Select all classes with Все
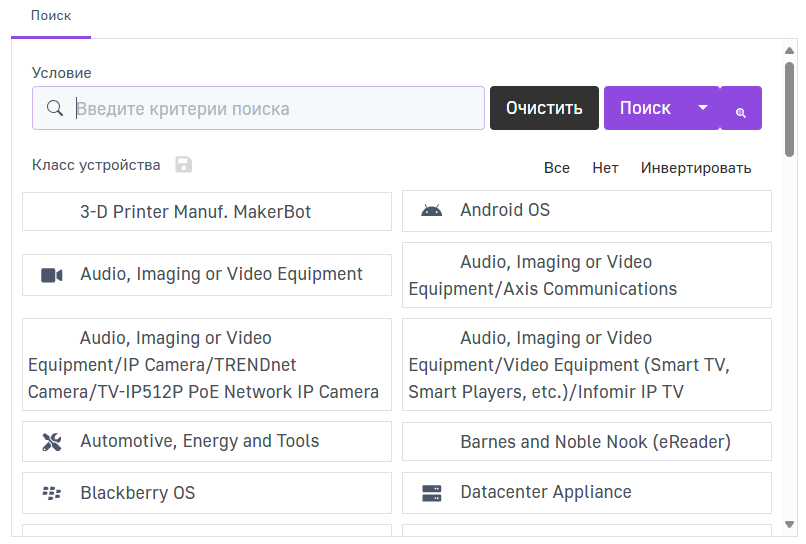 pos(557,168)
